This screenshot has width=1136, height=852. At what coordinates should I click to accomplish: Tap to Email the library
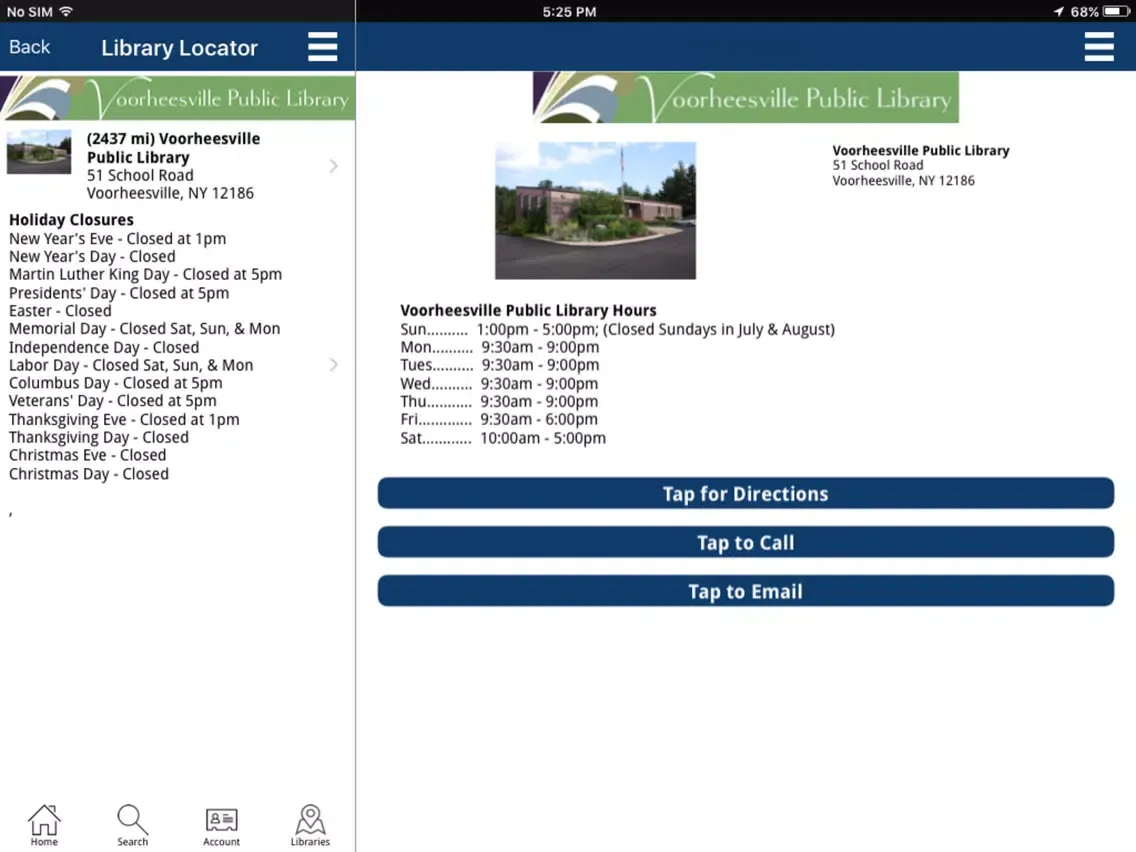tap(746, 591)
